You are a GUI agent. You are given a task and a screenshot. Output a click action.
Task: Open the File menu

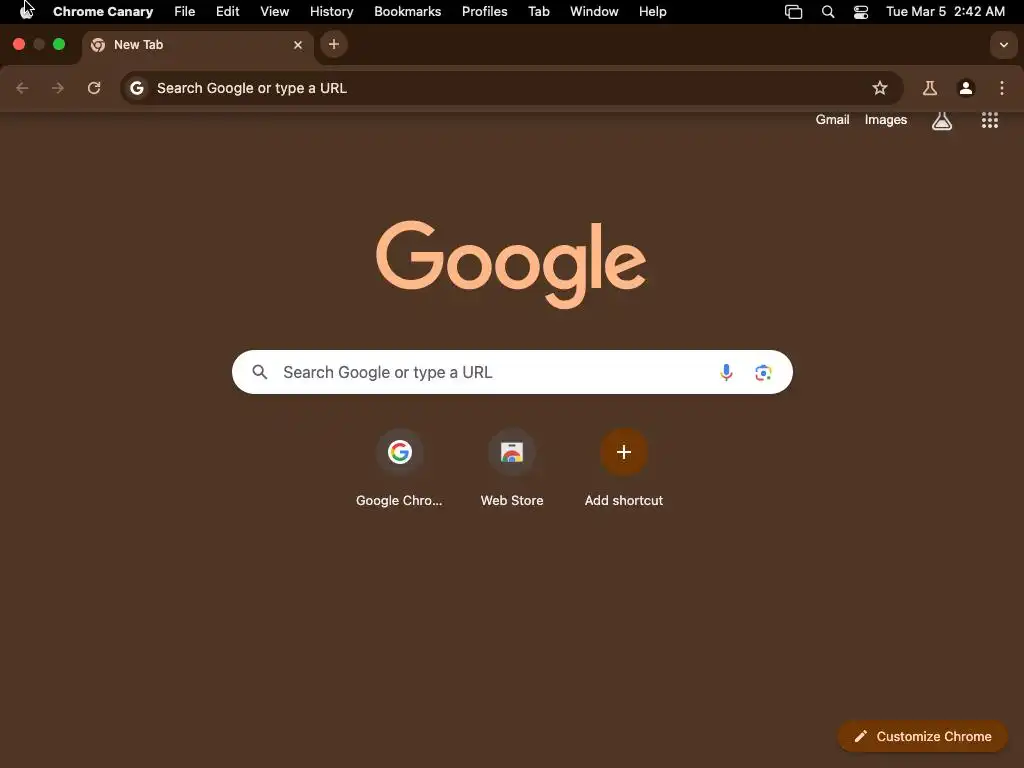184,11
